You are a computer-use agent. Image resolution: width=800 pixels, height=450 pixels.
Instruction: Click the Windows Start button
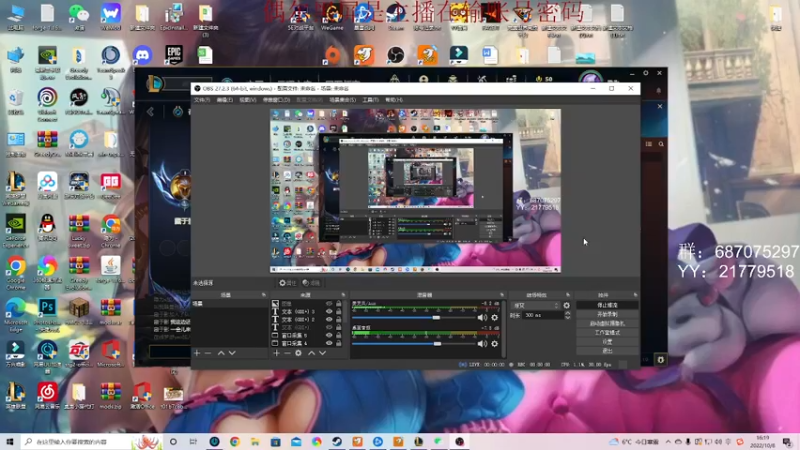coord(10,441)
